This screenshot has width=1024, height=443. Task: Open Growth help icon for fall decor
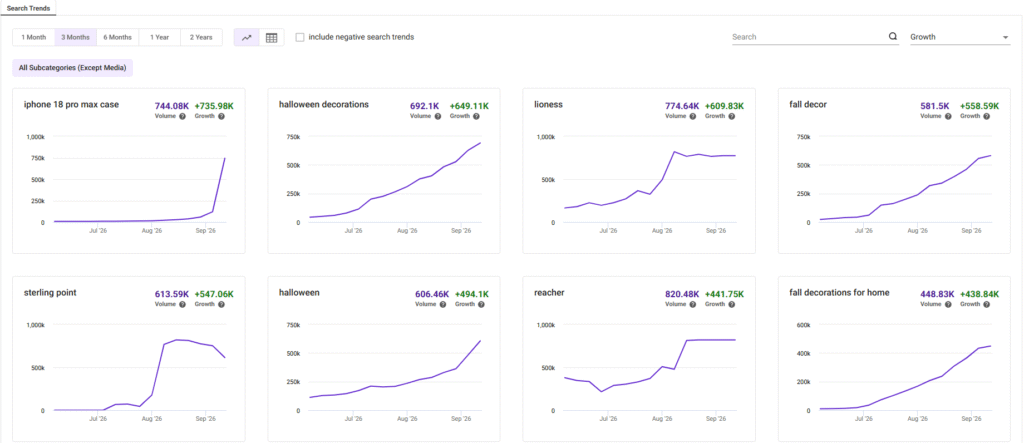point(987,116)
